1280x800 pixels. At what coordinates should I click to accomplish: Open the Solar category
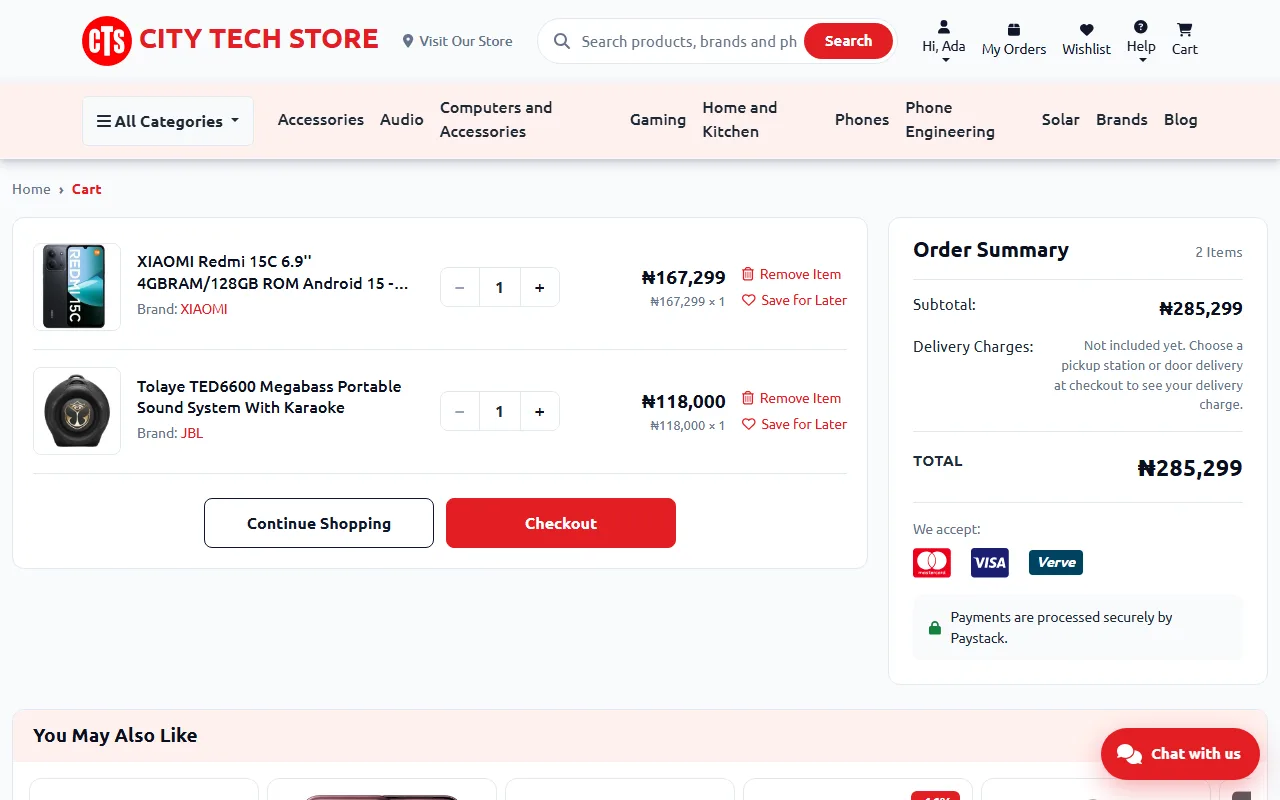point(1060,119)
